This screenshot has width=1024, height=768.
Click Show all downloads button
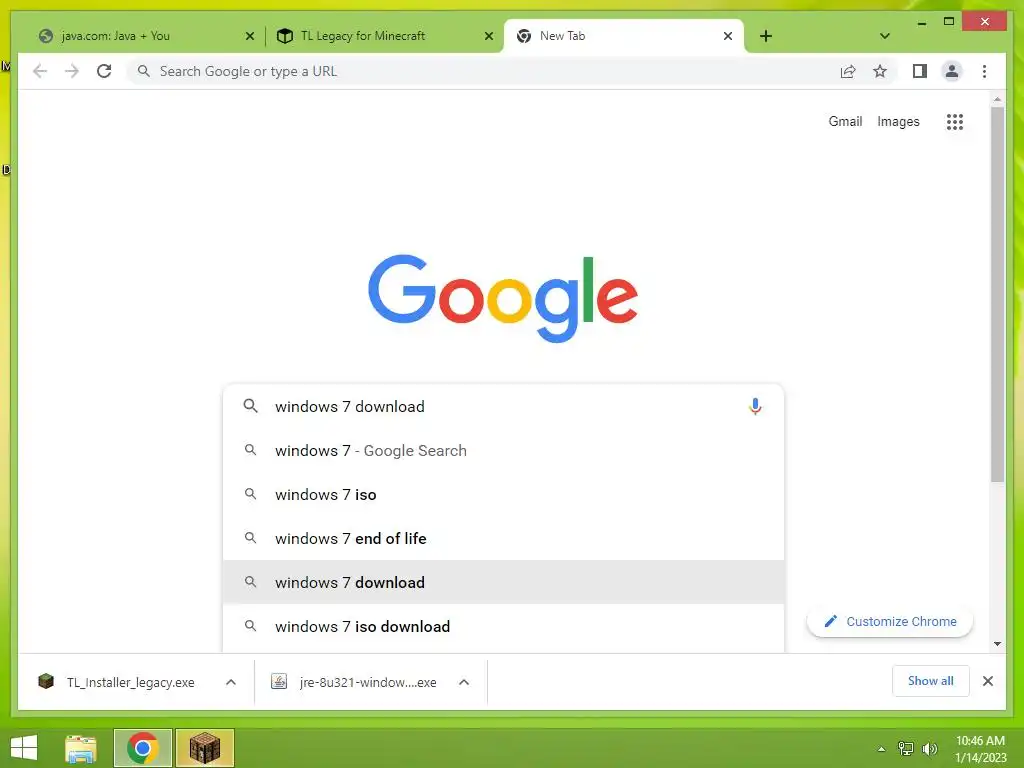(x=931, y=681)
